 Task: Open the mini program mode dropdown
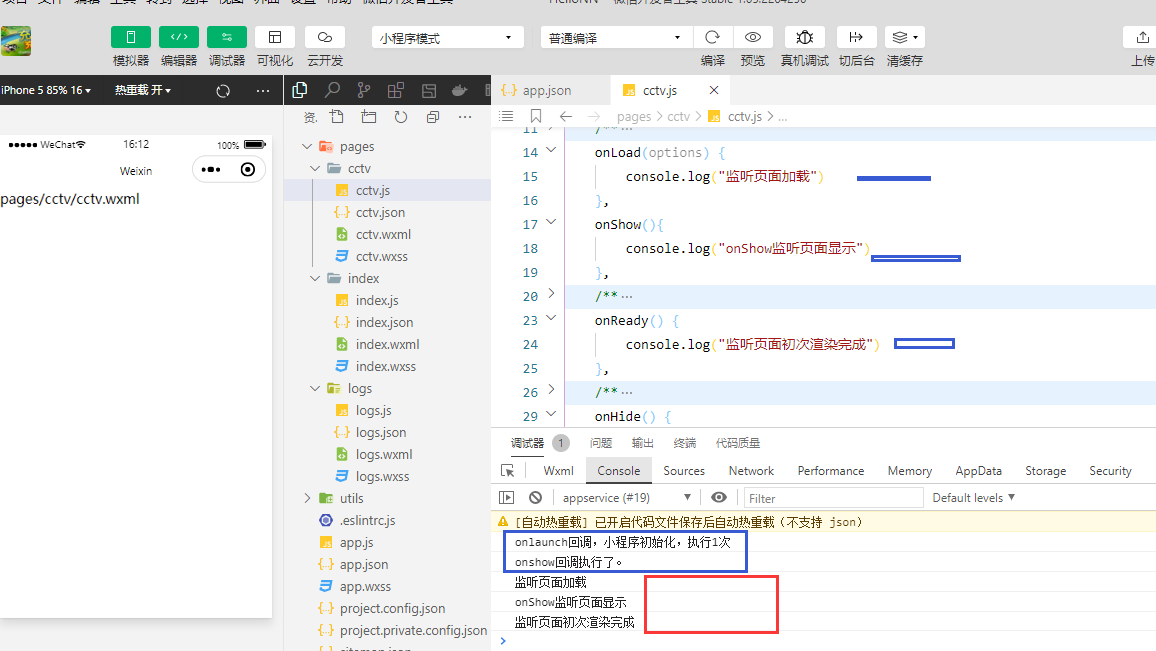(448, 38)
